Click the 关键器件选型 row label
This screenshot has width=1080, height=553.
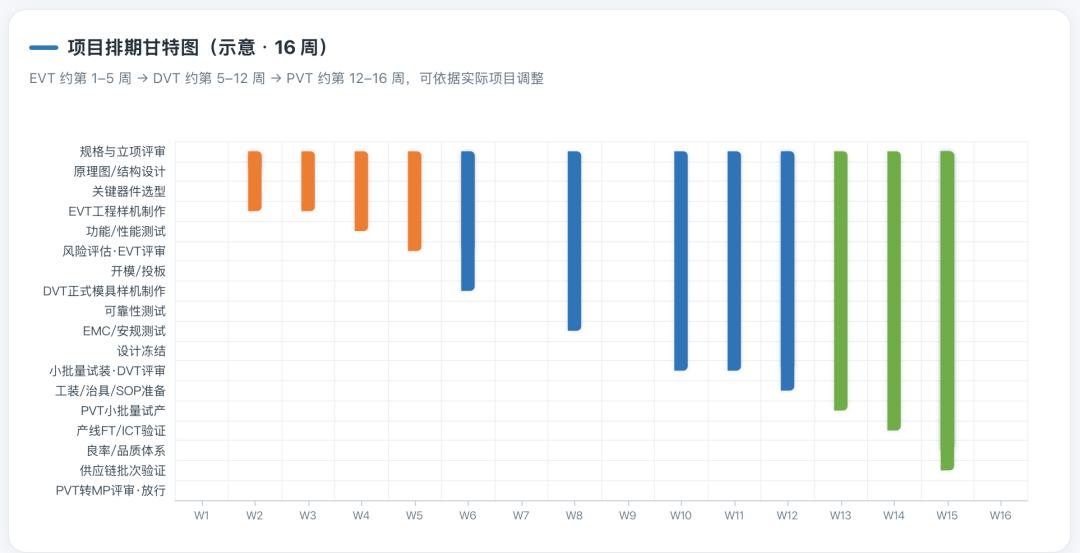(129, 191)
